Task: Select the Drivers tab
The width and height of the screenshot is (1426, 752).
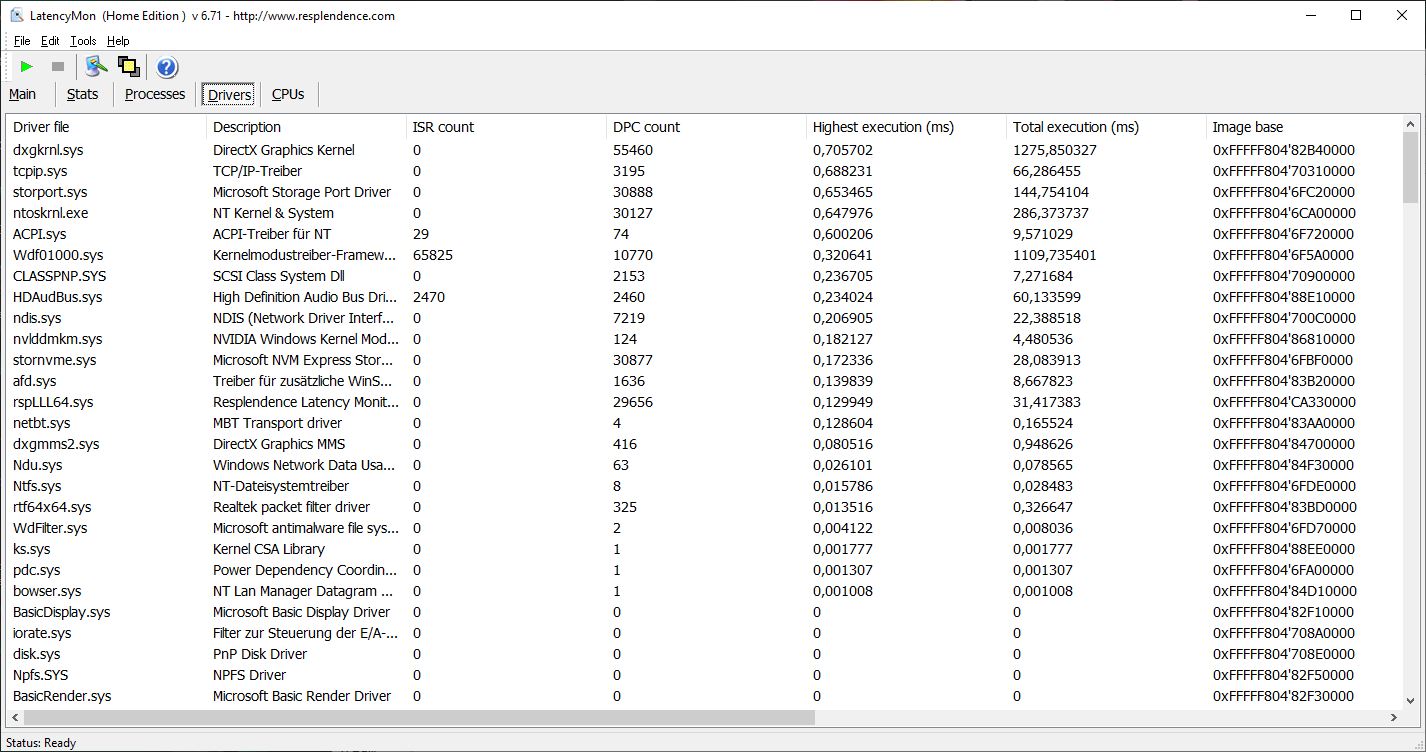Action: pos(229,95)
